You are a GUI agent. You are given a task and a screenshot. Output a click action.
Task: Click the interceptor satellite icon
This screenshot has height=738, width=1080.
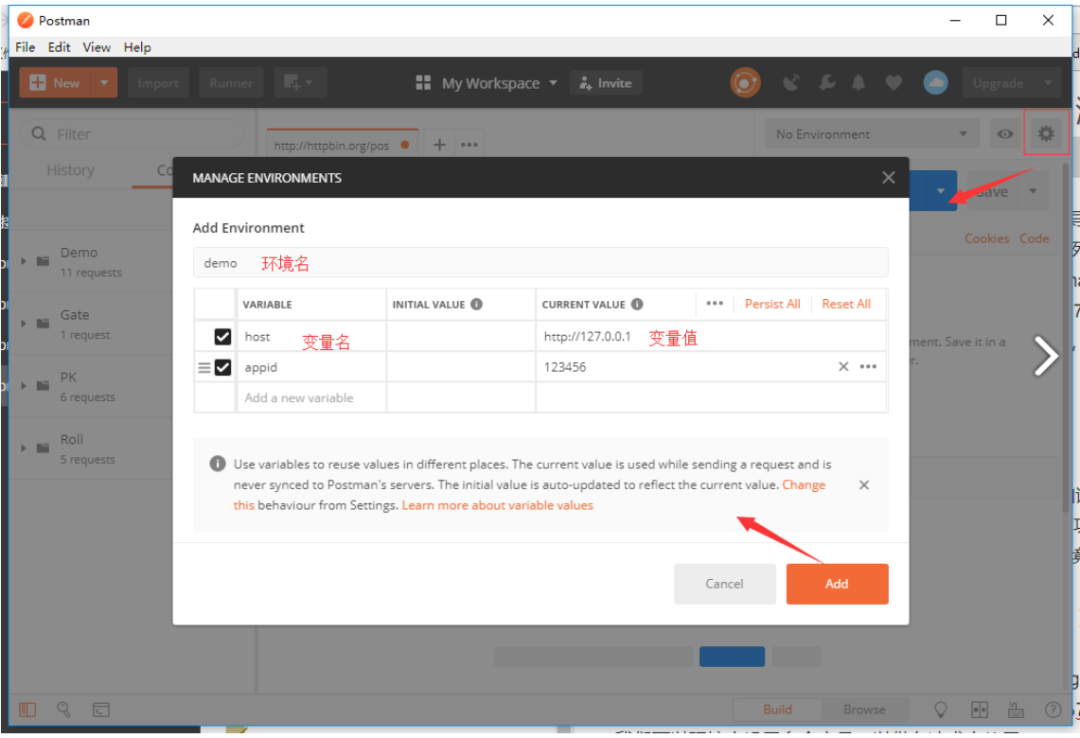(x=791, y=83)
